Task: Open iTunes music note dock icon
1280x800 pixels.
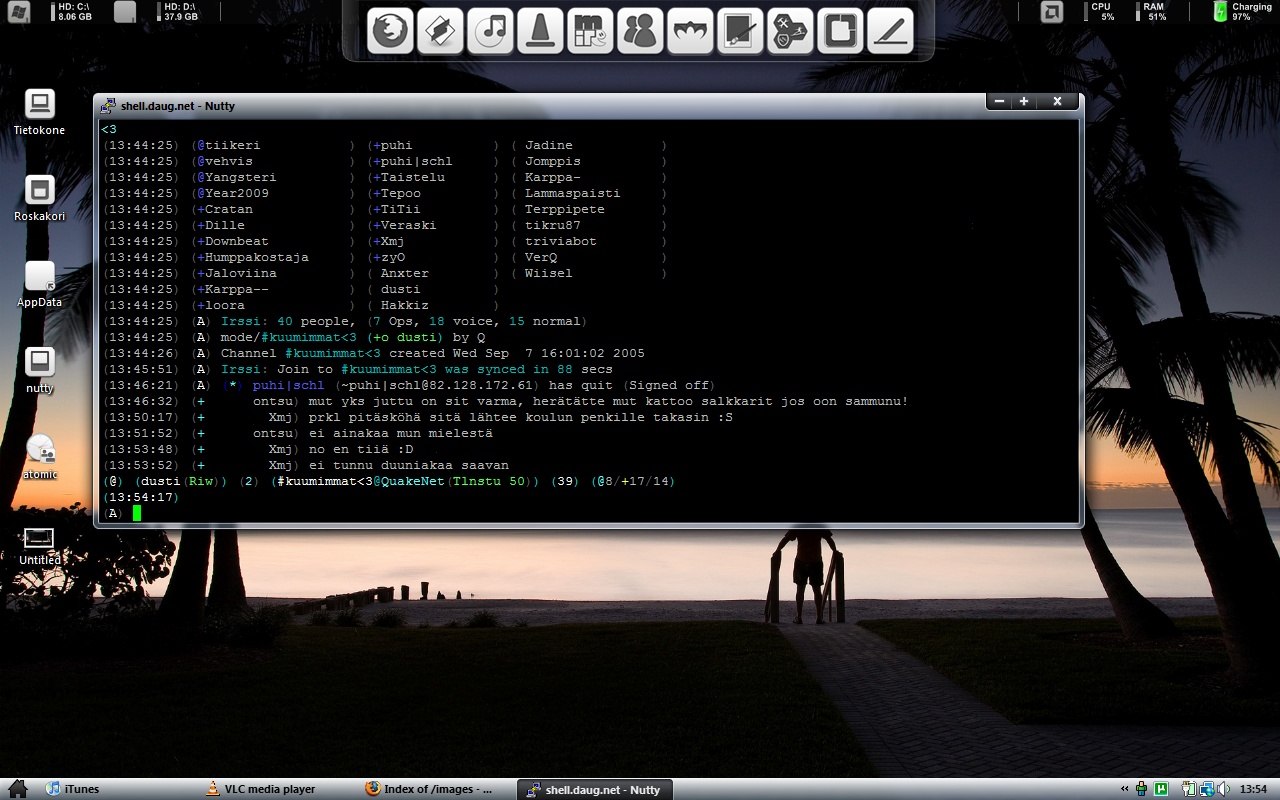Action: [x=490, y=32]
